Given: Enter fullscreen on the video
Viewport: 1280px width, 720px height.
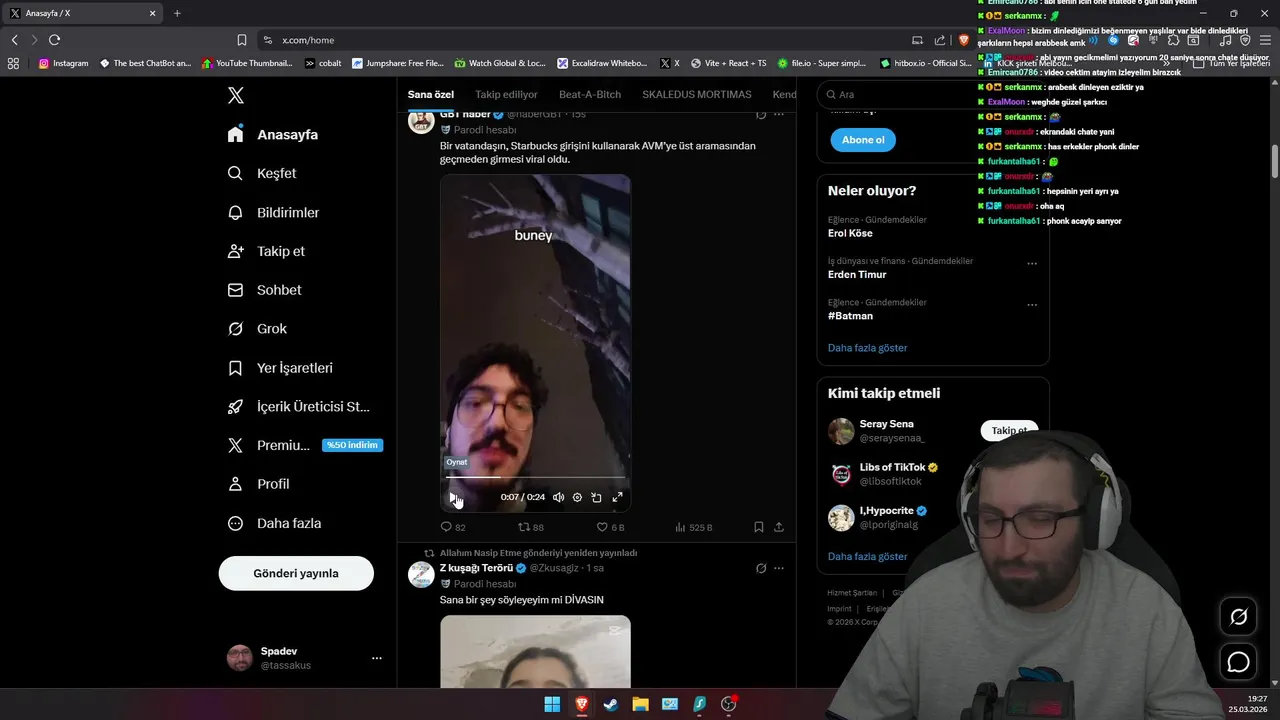Looking at the screenshot, I should [x=617, y=497].
